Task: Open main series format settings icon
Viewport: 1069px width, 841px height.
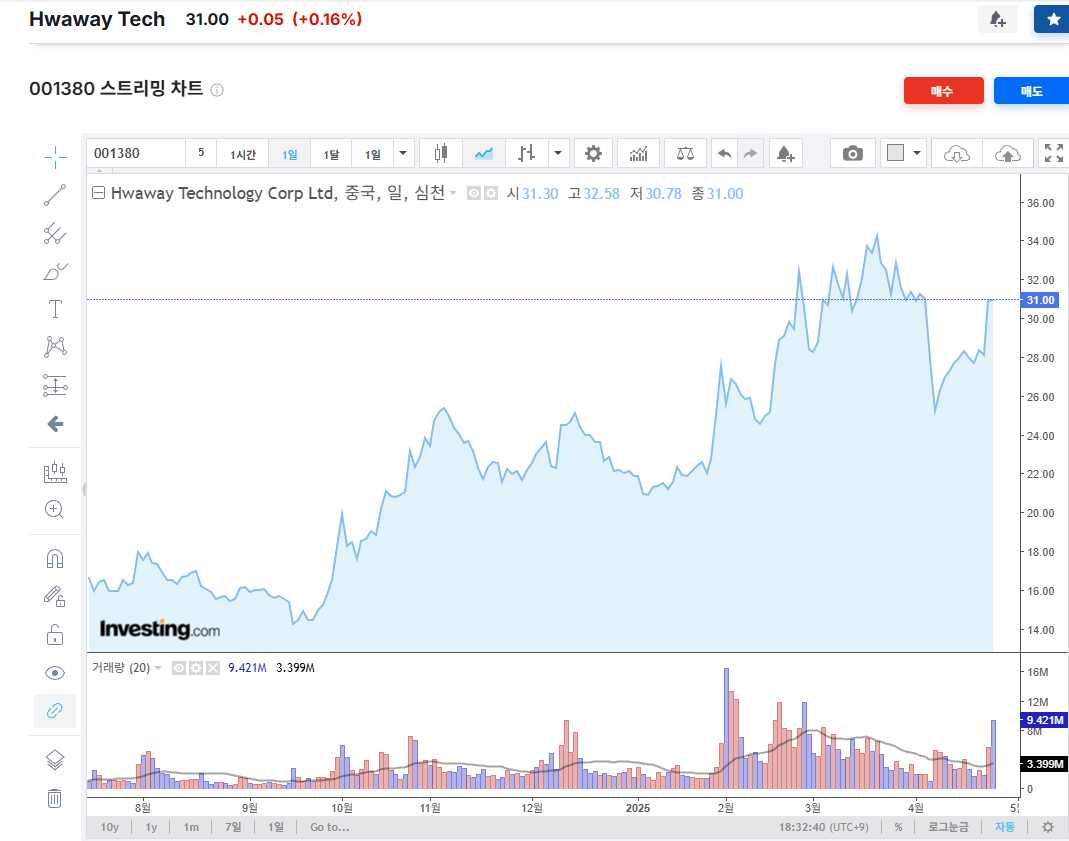Action: (490, 194)
